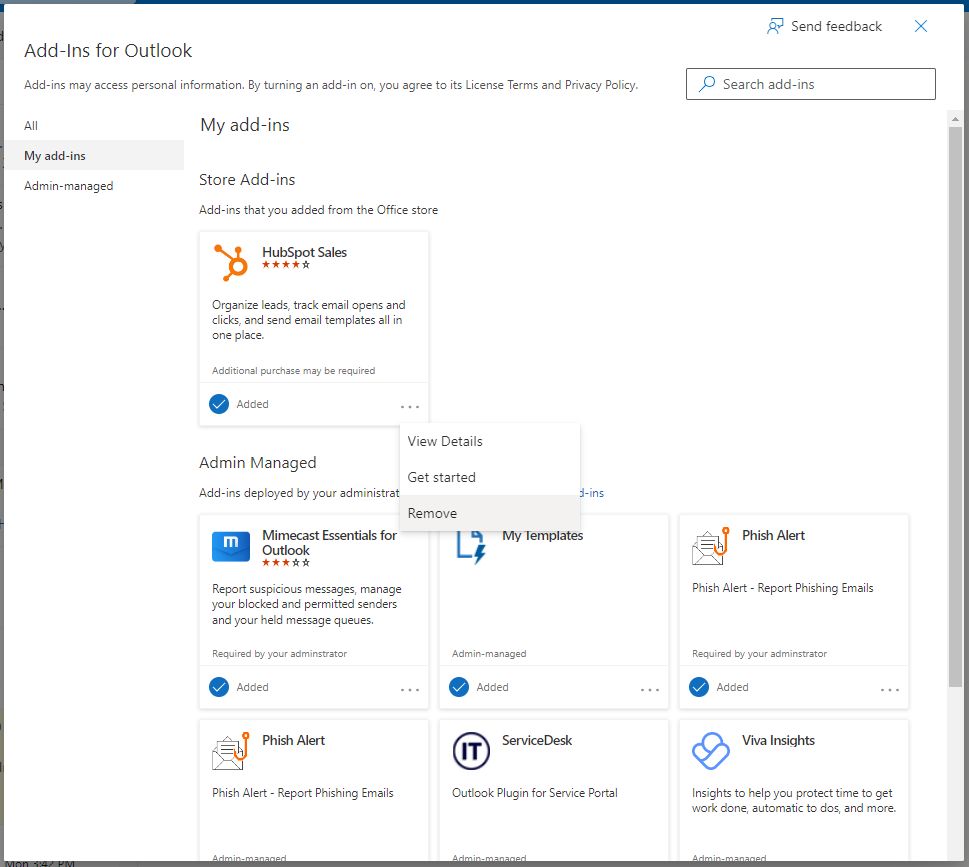Switch to the Admin-managed category
This screenshot has height=867, width=969.
pyautogui.click(x=68, y=186)
